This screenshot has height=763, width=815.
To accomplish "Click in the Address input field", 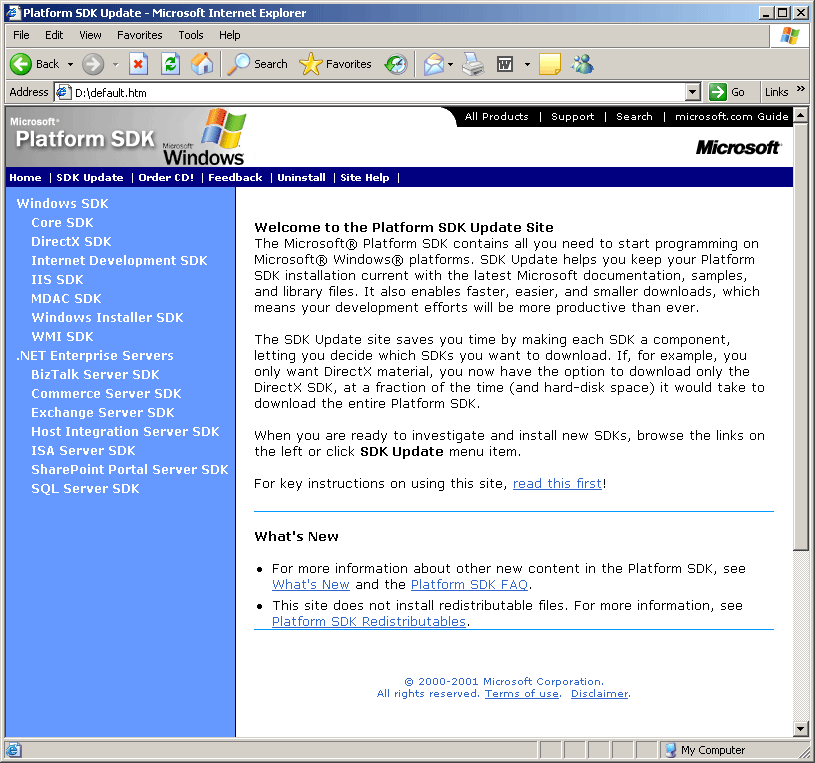I will (x=378, y=93).
